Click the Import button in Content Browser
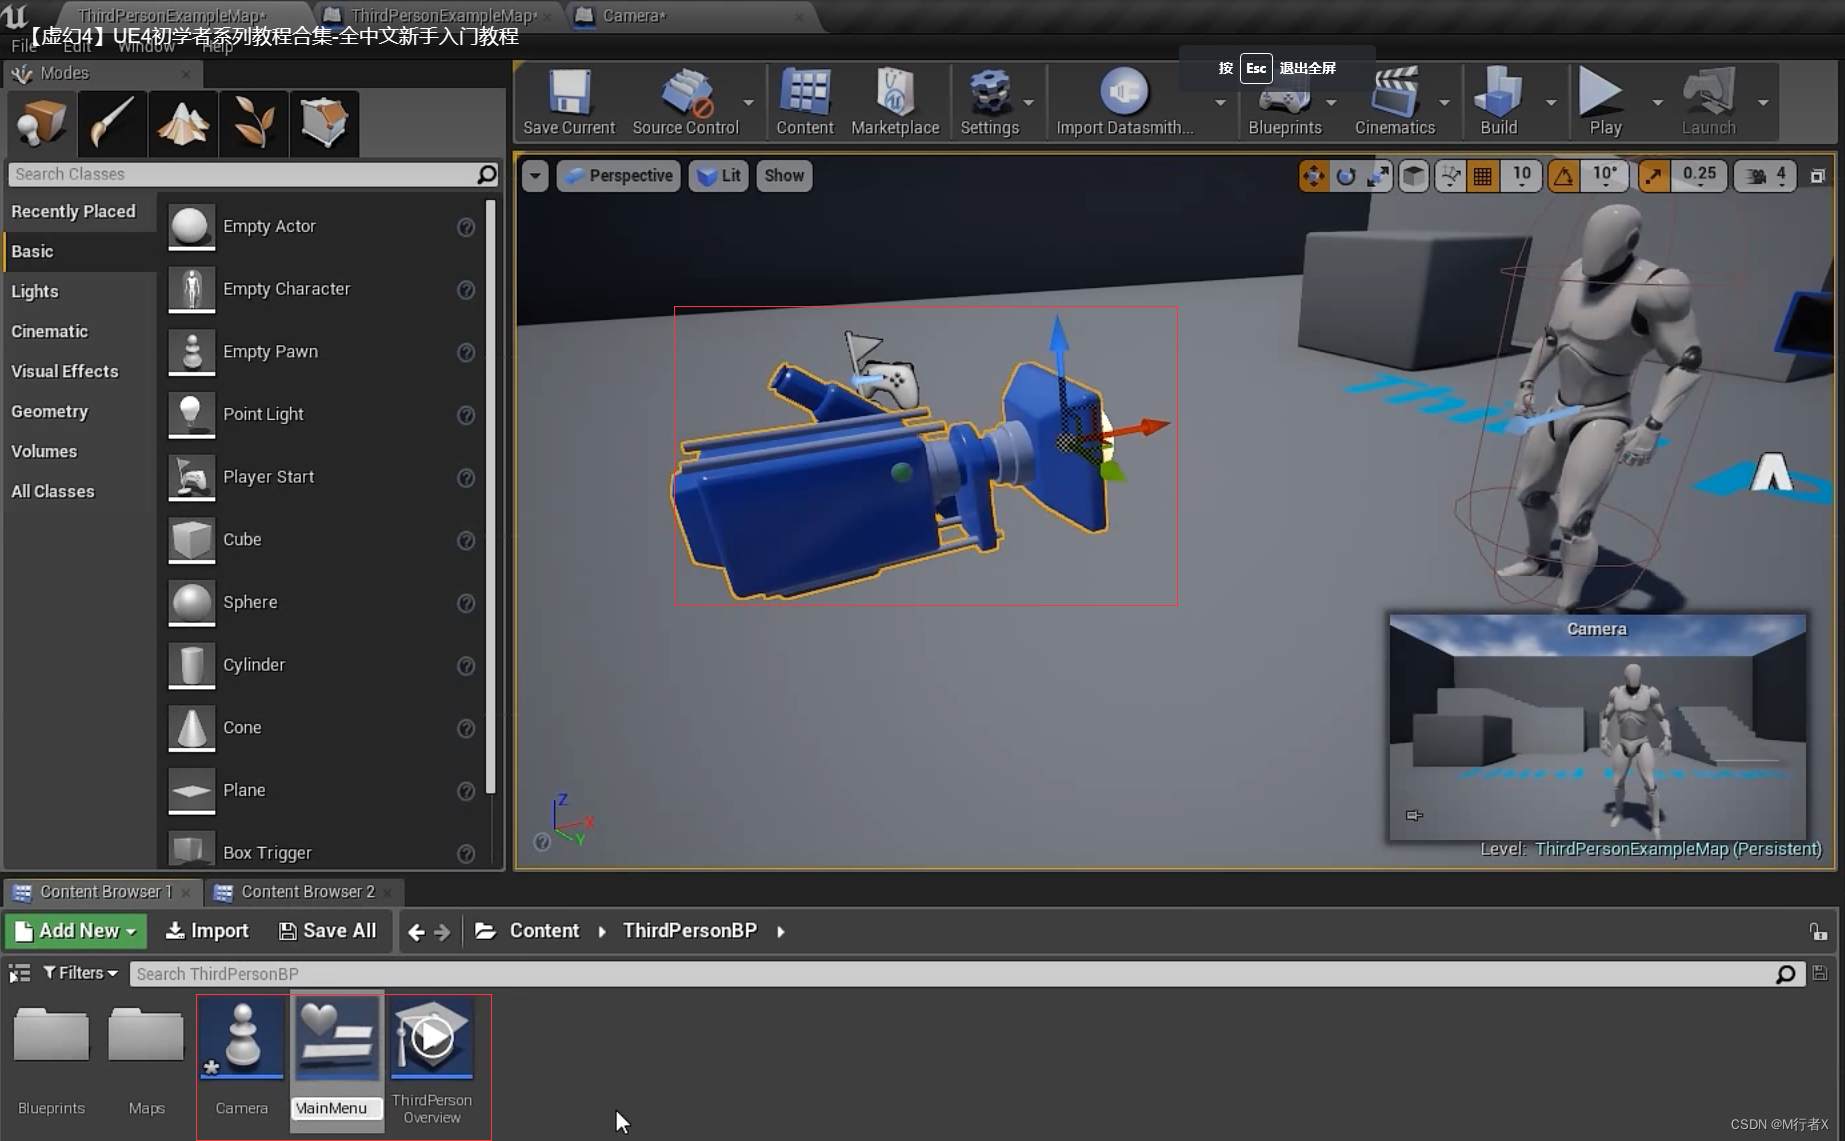 (207, 931)
